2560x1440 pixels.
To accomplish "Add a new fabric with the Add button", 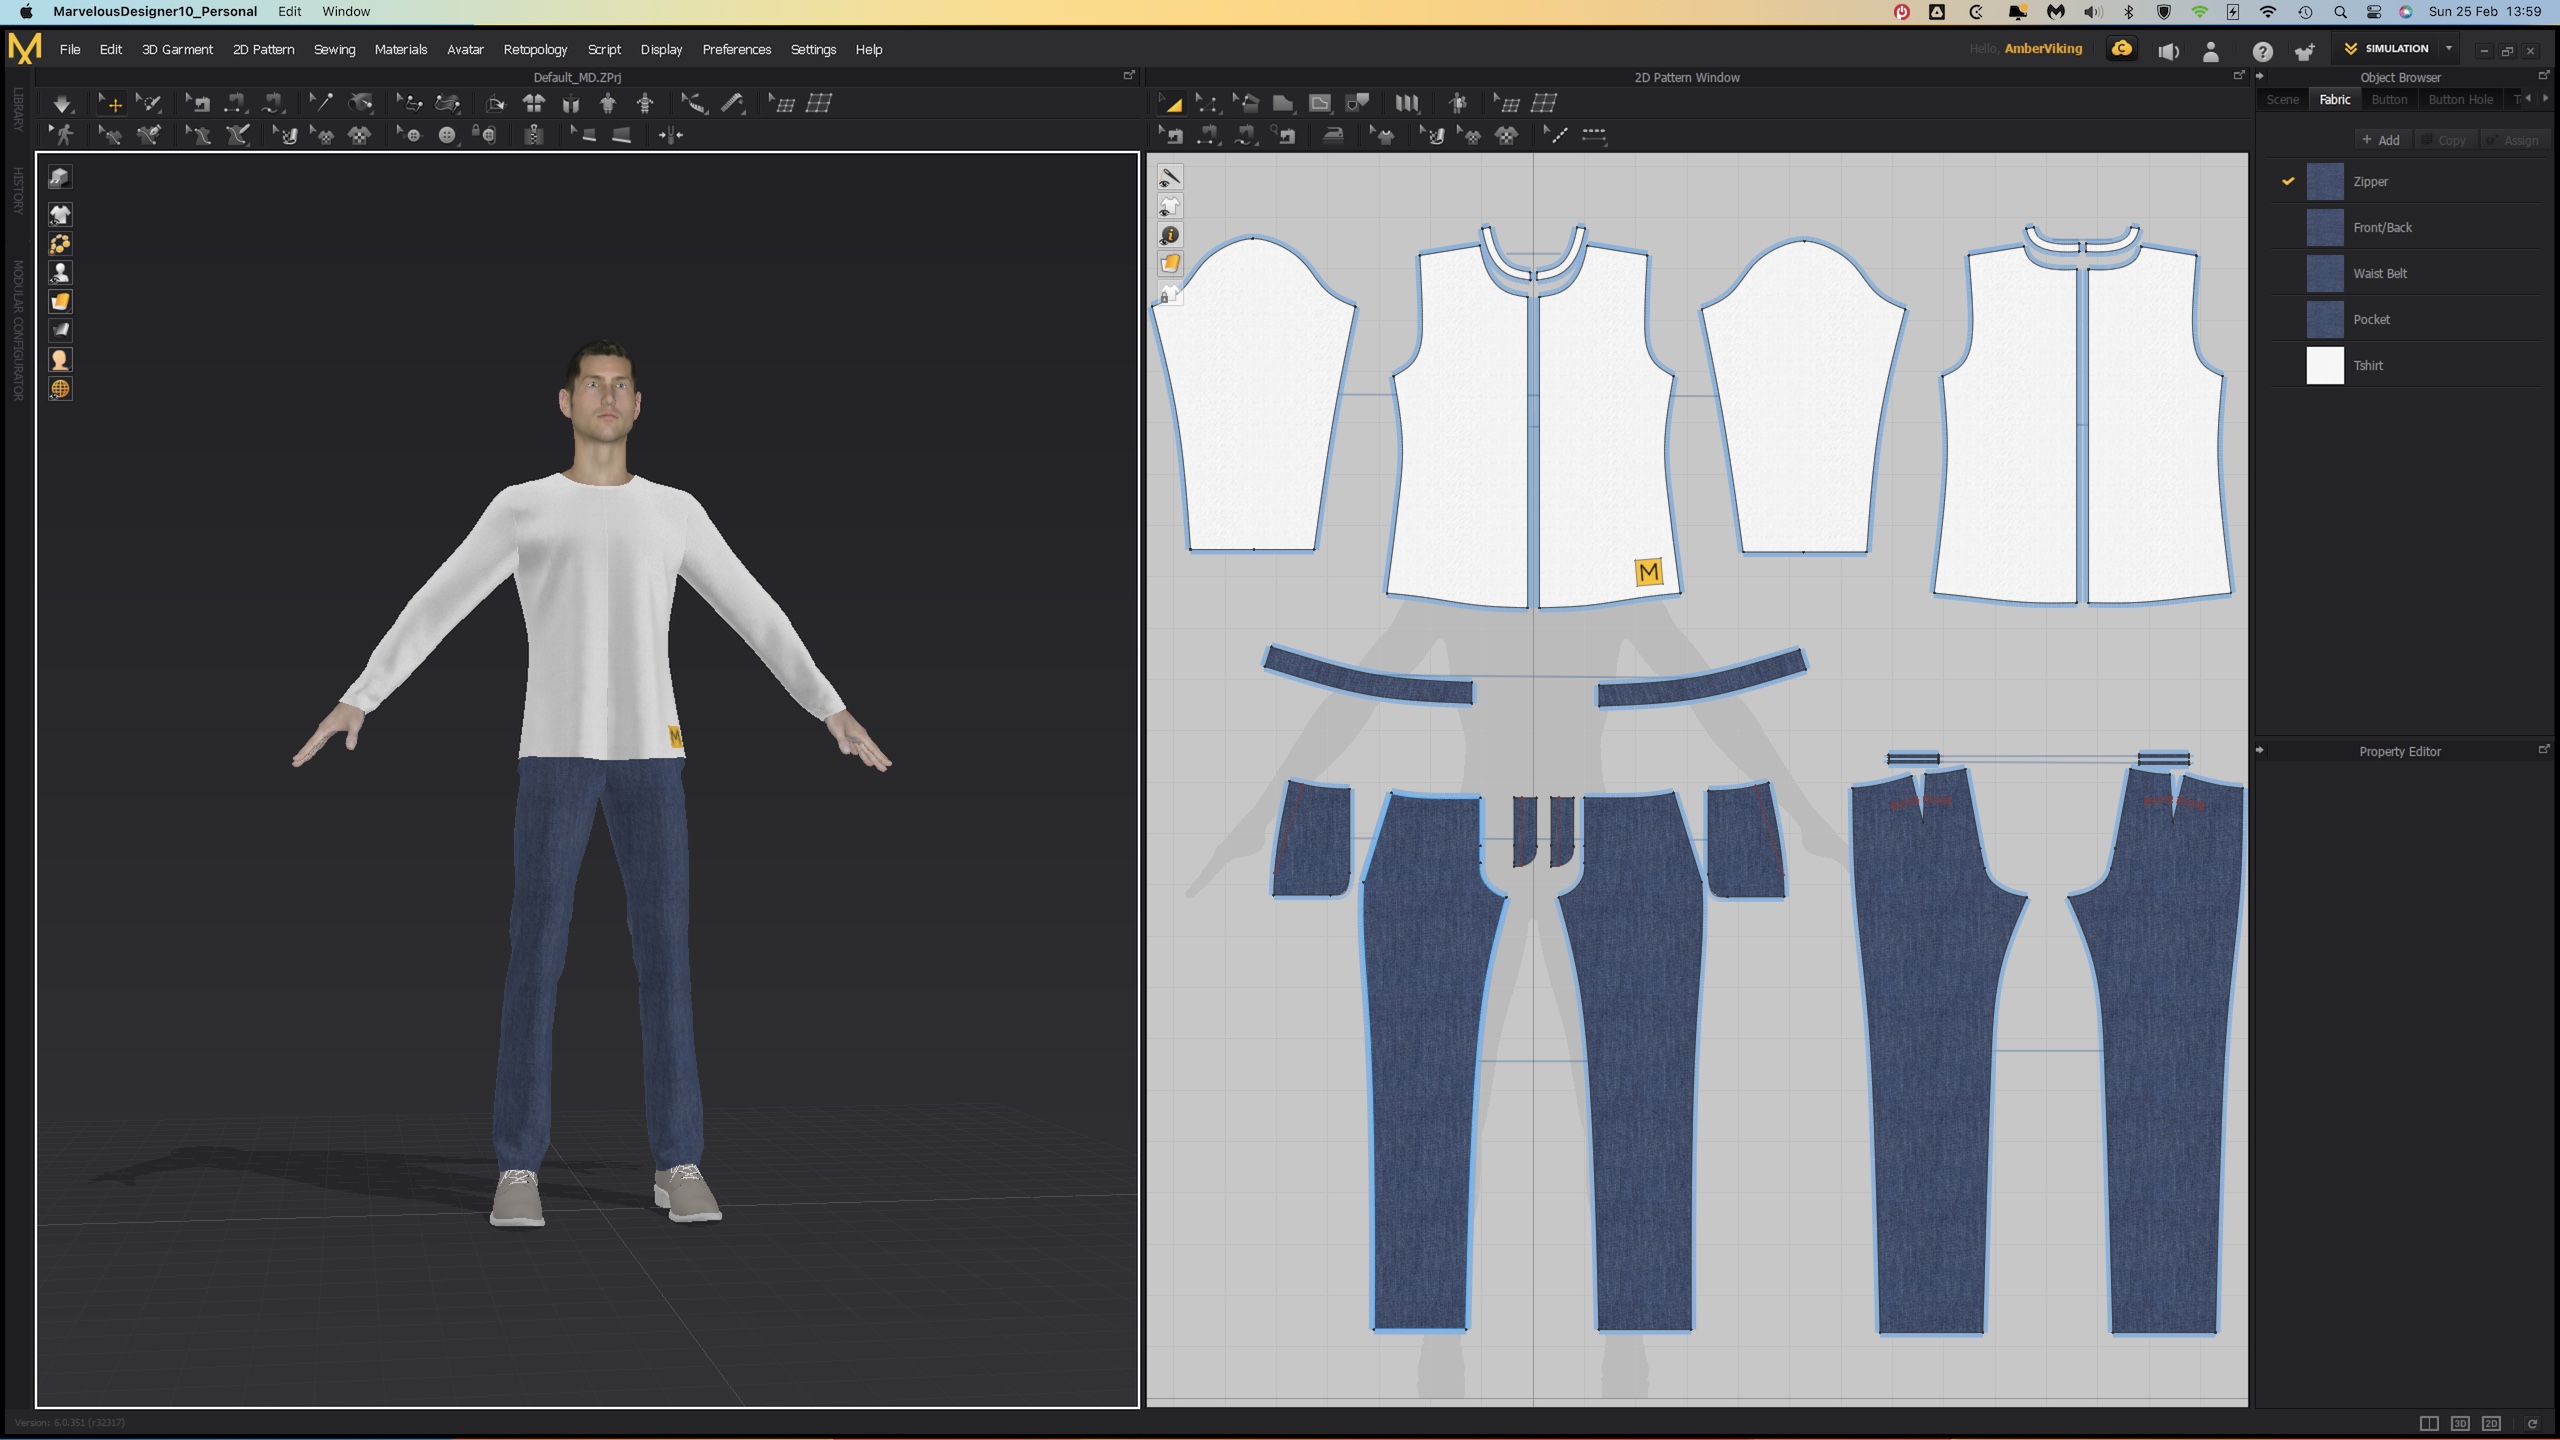I will pos(2382,139).
